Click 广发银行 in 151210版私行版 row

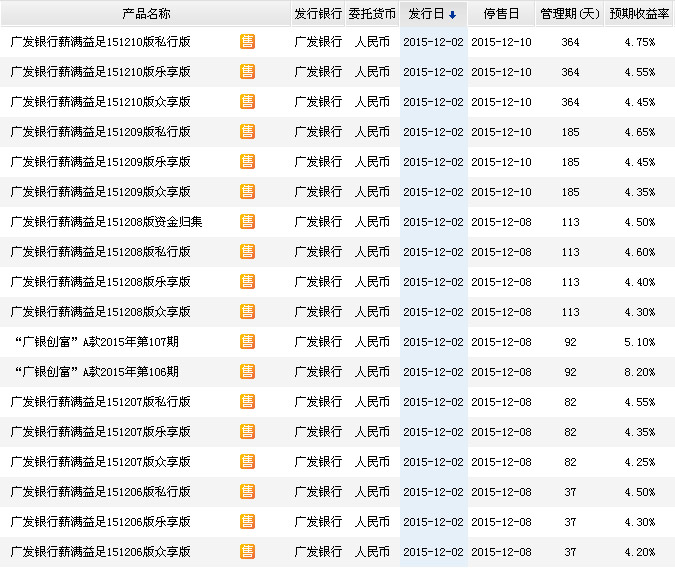coord(318,42)
